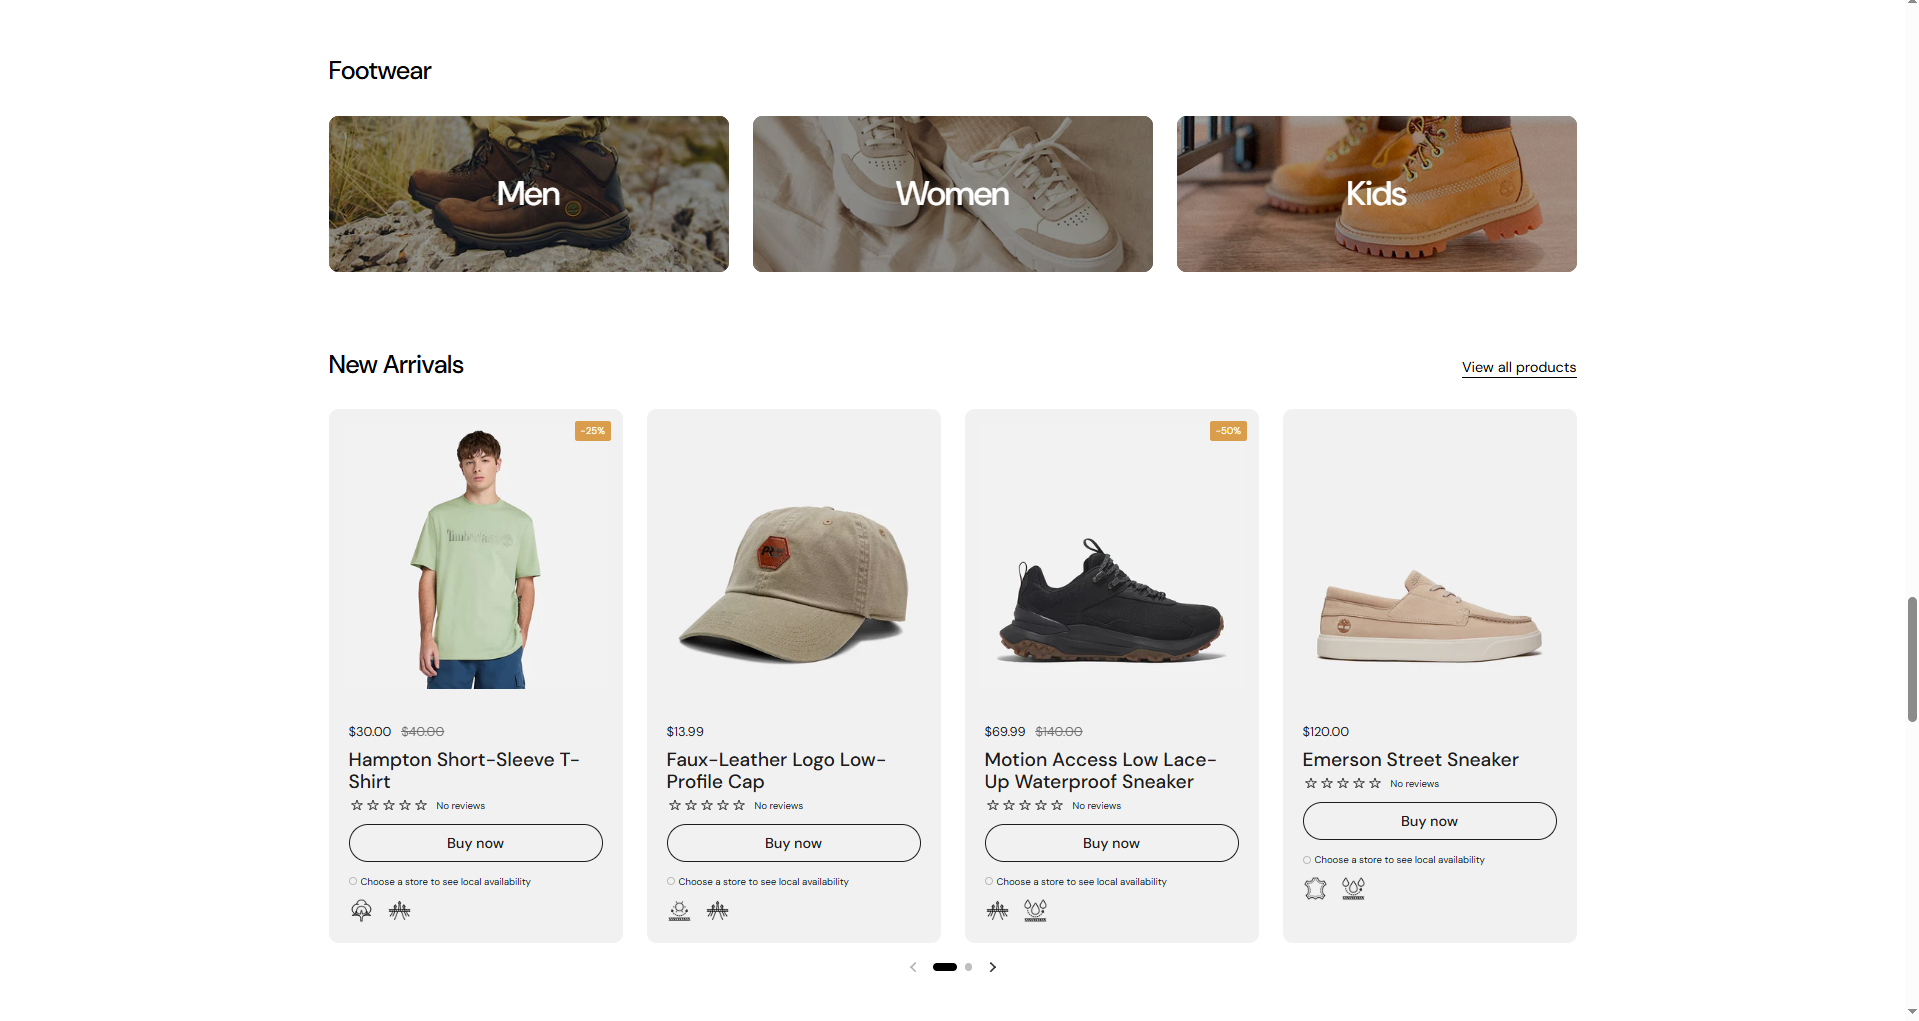Click the sun protection icon on Cap card
The height and width of the screenshot is (1021, 1919).
679,910
